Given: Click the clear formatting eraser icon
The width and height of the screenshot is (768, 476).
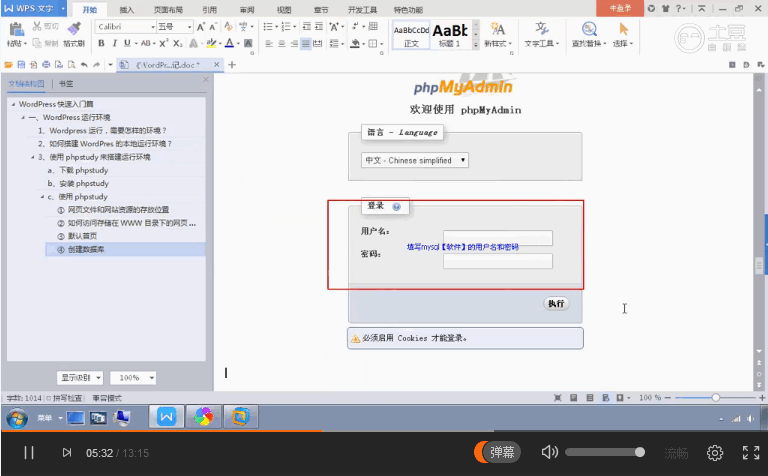Looking at the screenshot, I should 228,26.
